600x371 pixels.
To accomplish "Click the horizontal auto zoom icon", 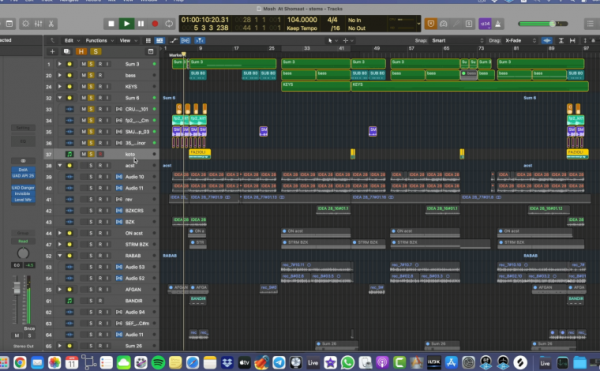I will tap(572, 41).
